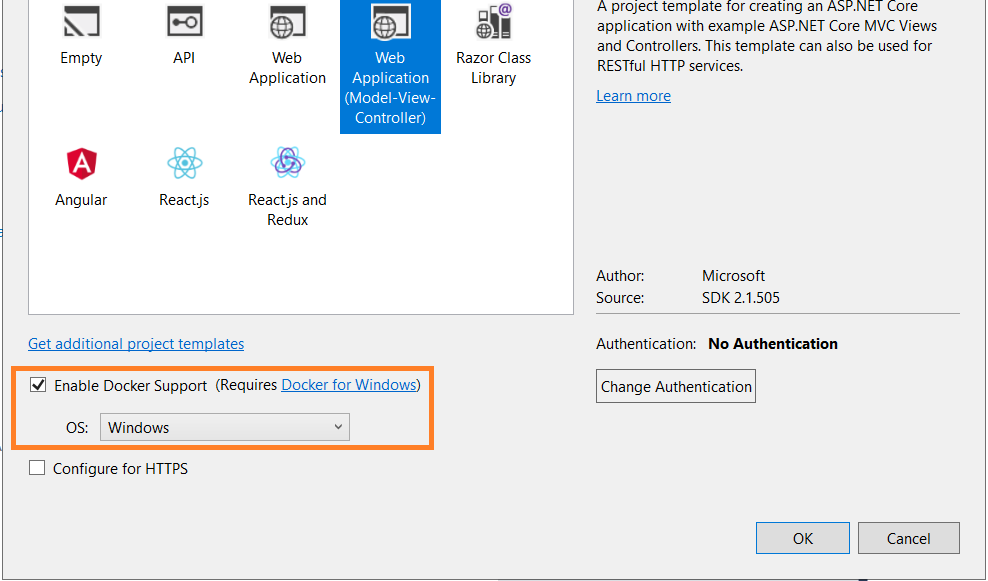The image size is (988, 581).
Task: Cancel the new project dialog
Action: 909,538
